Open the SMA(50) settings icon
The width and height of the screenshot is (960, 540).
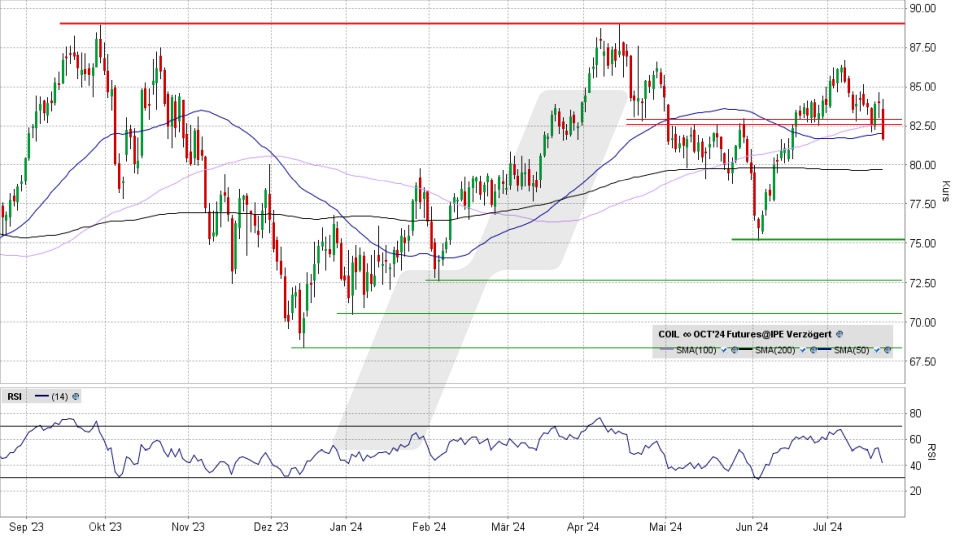(887, 350)
